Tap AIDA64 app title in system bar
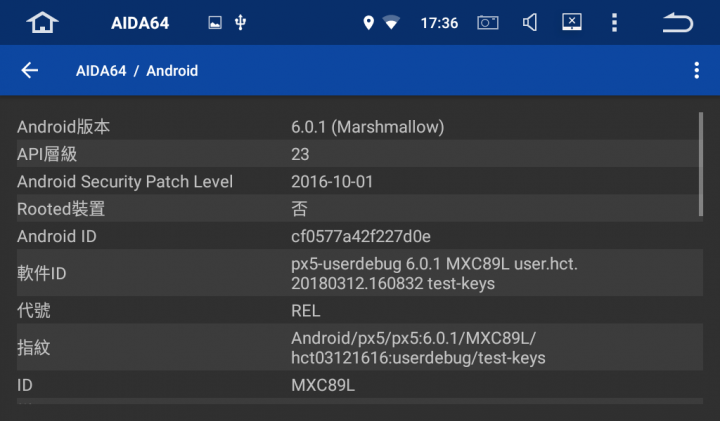Viewport: 720px width, 421px height. coord(140,23)
